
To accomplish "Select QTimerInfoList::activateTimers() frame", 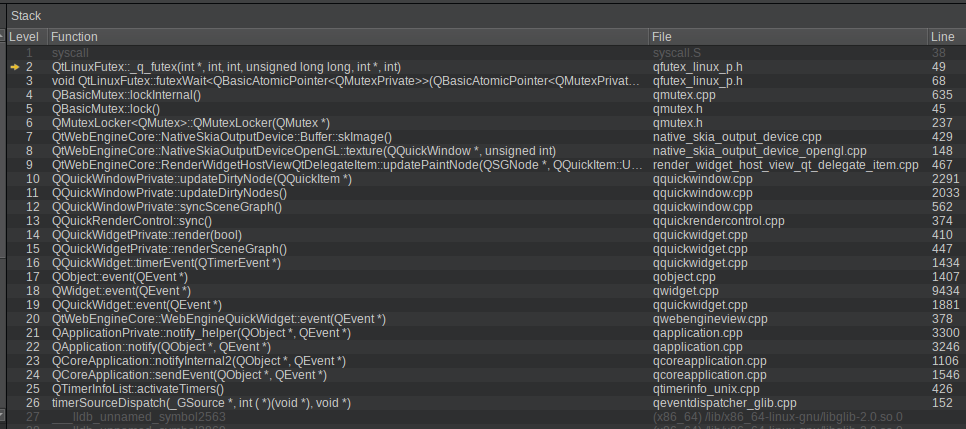I will [x=137, y=389].
